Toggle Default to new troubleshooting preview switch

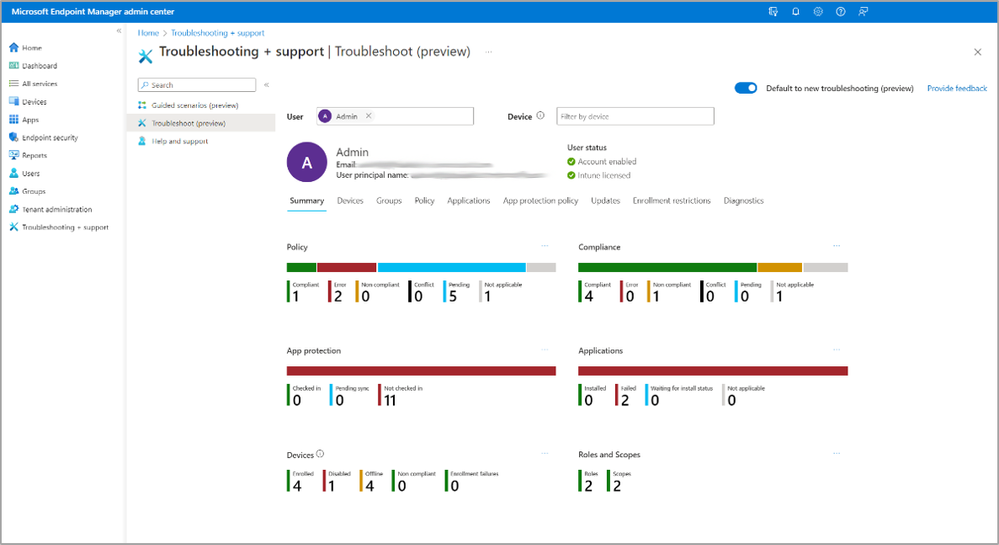point(745,88)
